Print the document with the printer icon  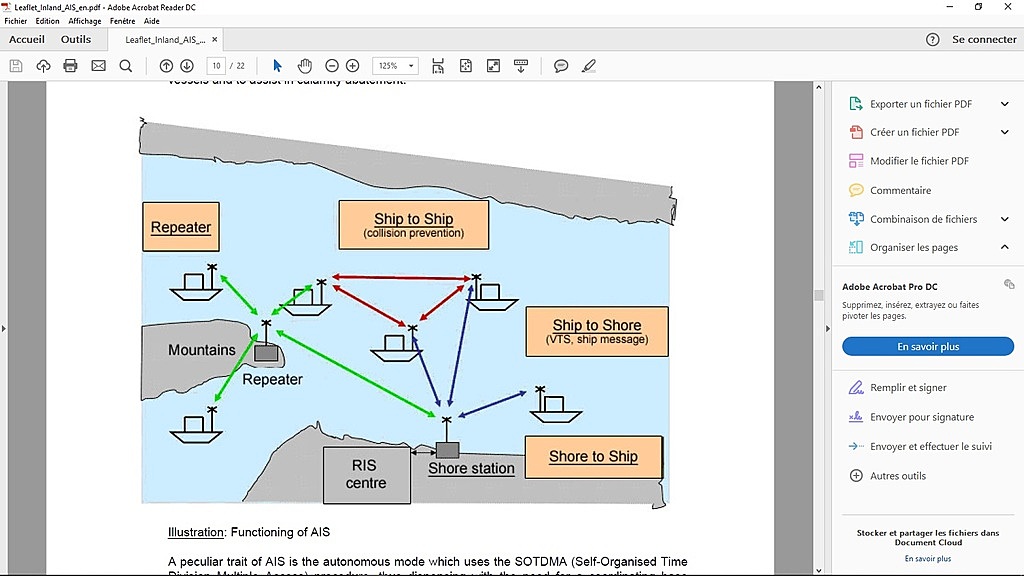pos(71,66)
